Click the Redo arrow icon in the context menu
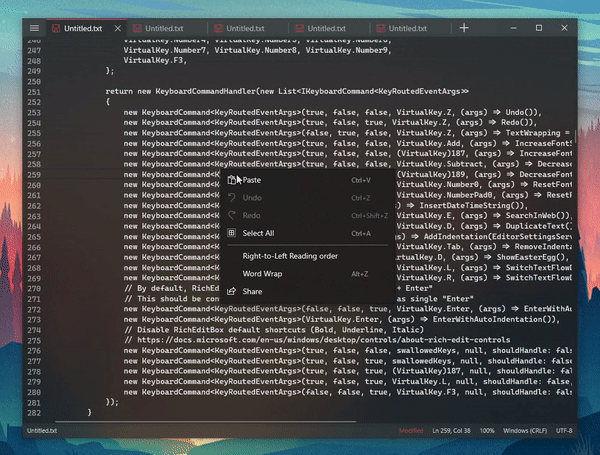The height and width of the screenshot is (455, 600). tap(232, 215)
